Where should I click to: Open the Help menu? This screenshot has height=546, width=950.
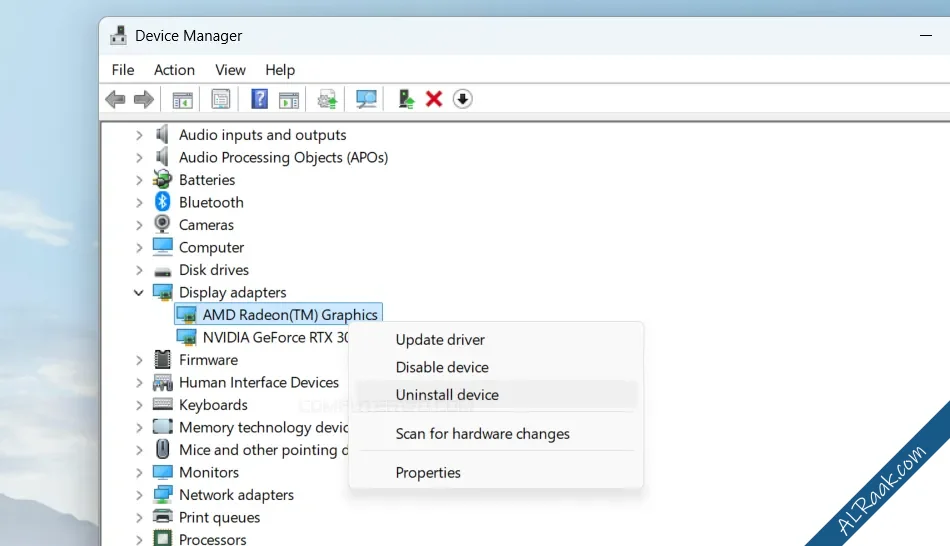pos(280,70)
